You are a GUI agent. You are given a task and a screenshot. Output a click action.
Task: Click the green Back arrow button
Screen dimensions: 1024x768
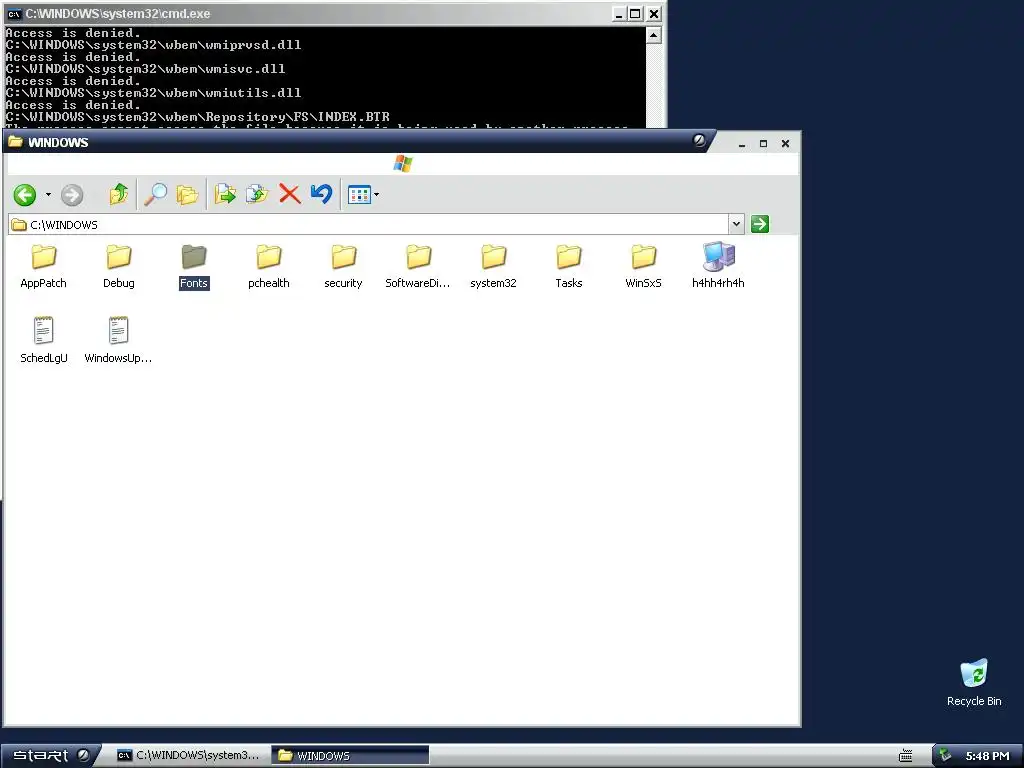tap(25, 195)
